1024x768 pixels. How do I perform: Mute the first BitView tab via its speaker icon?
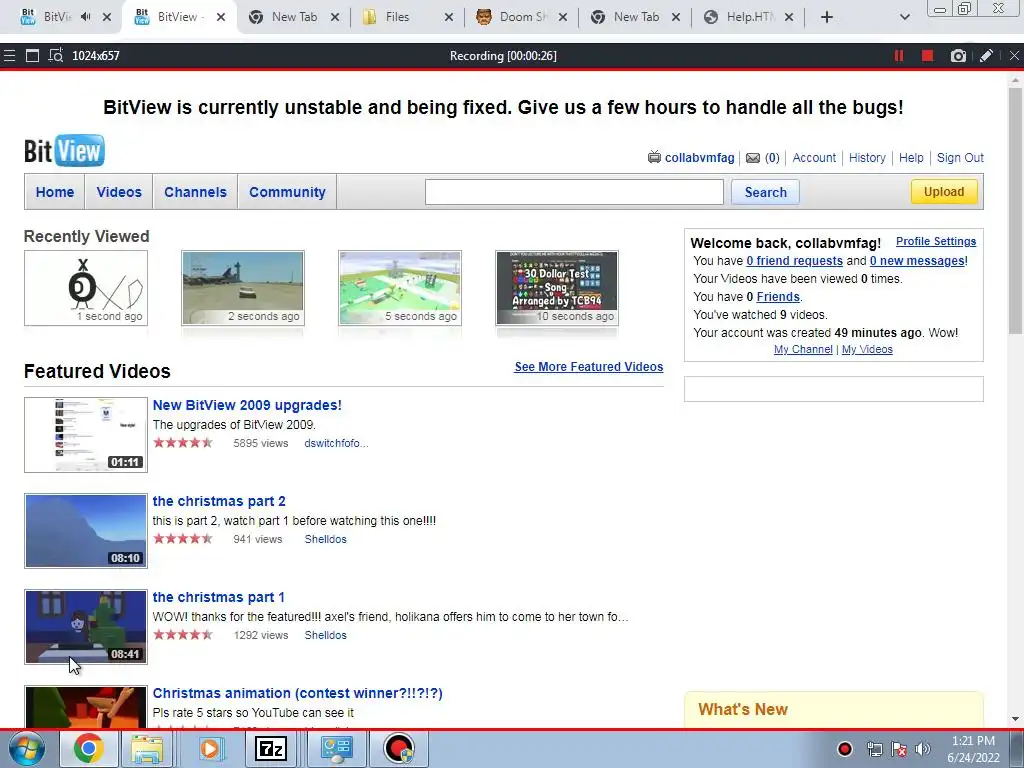[86, 17]
